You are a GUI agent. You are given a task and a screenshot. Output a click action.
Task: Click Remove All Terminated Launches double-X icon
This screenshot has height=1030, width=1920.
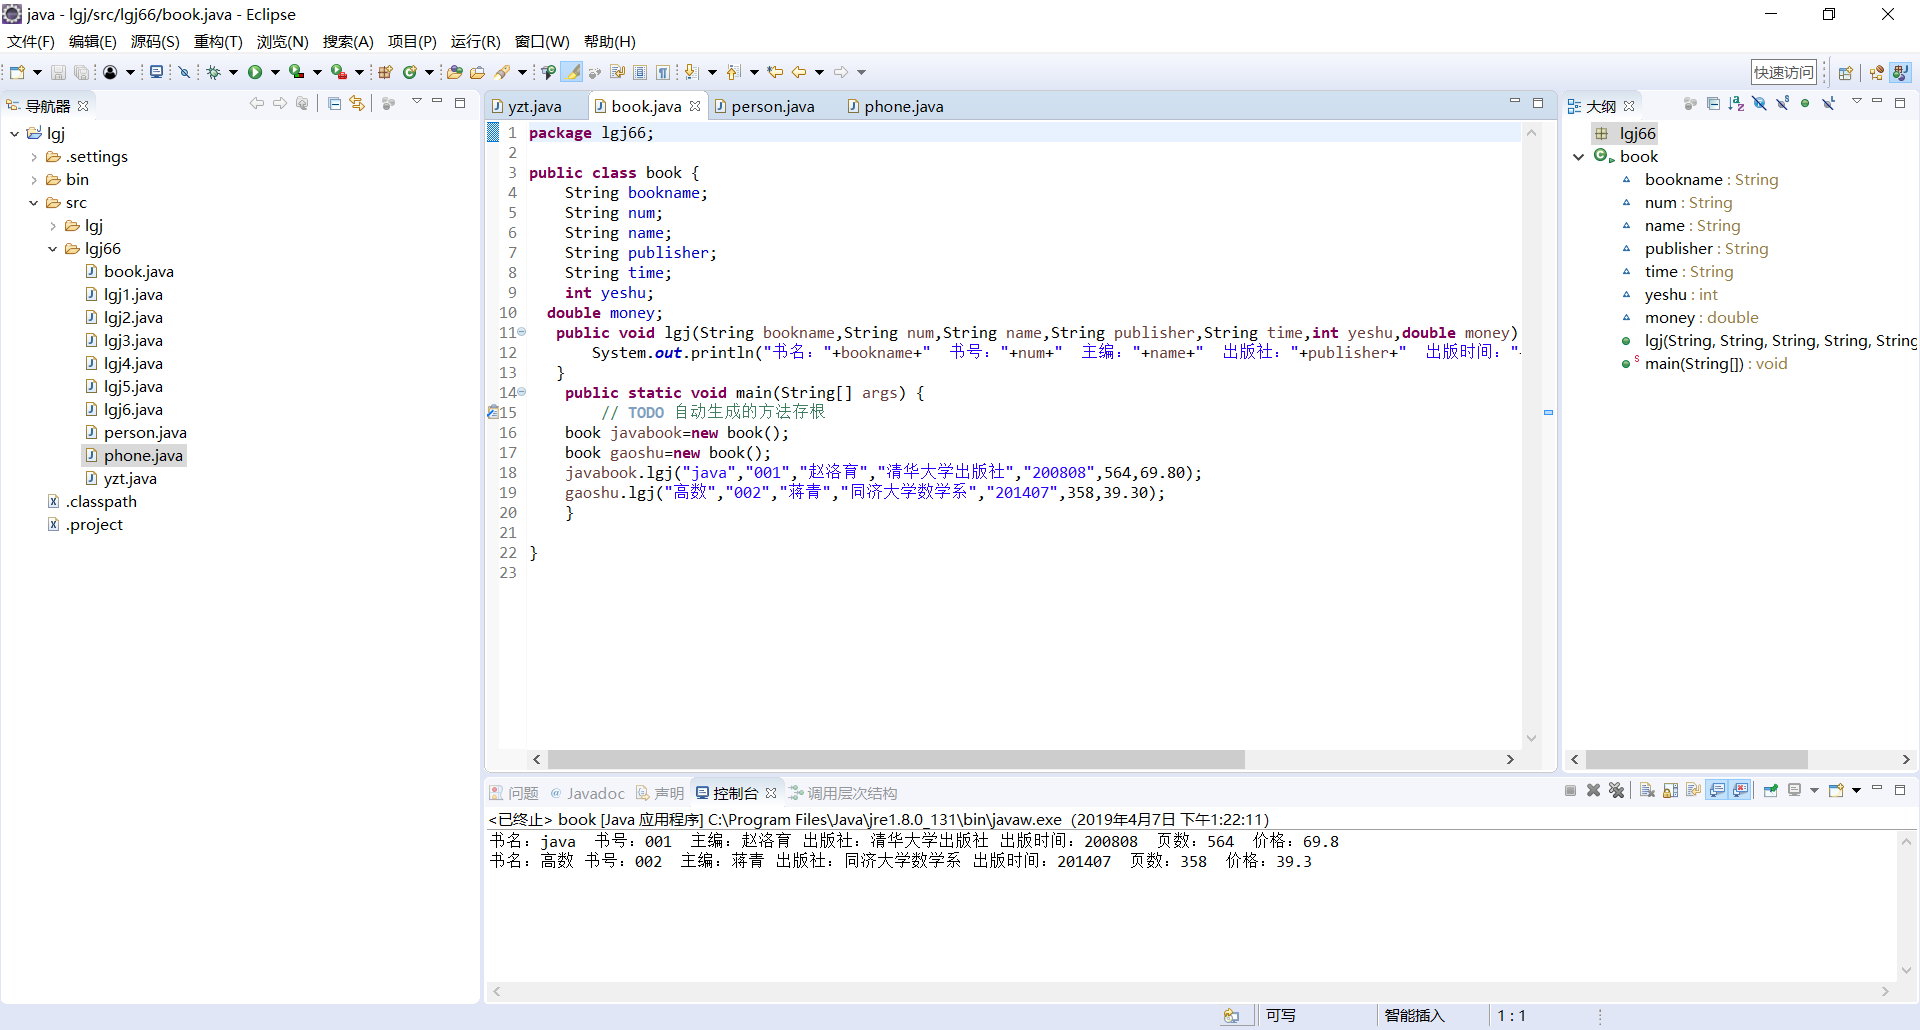click(x=1617, y=791)
